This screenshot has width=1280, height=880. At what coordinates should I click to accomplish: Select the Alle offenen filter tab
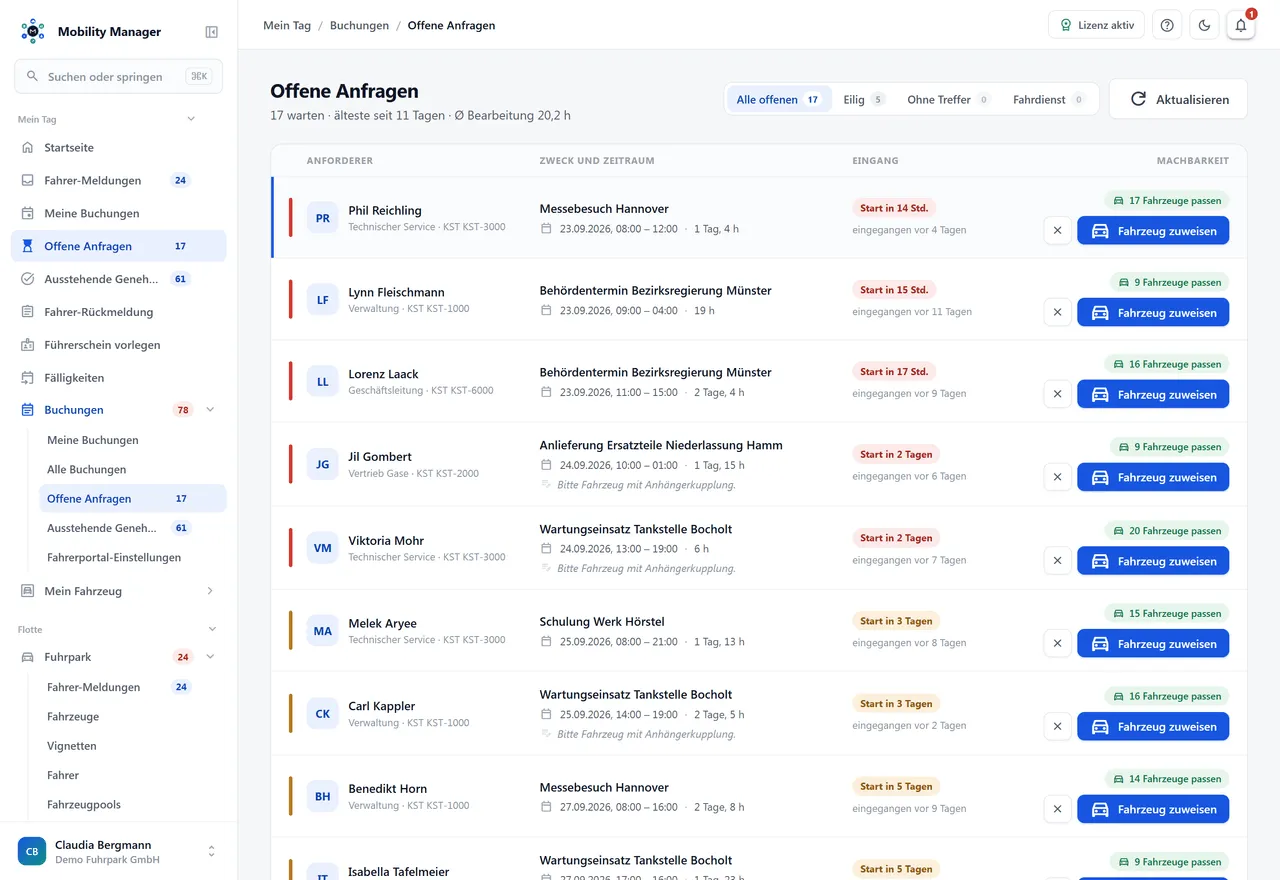[x=778, y=100]
